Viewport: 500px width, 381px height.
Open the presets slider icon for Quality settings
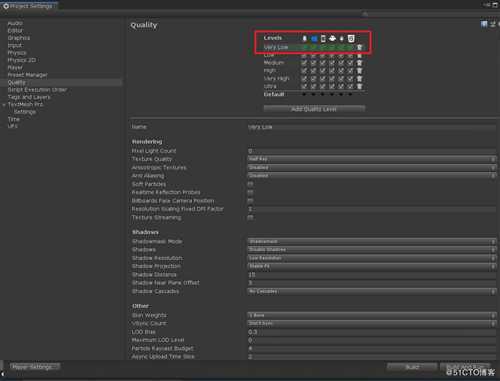point(492,24)
